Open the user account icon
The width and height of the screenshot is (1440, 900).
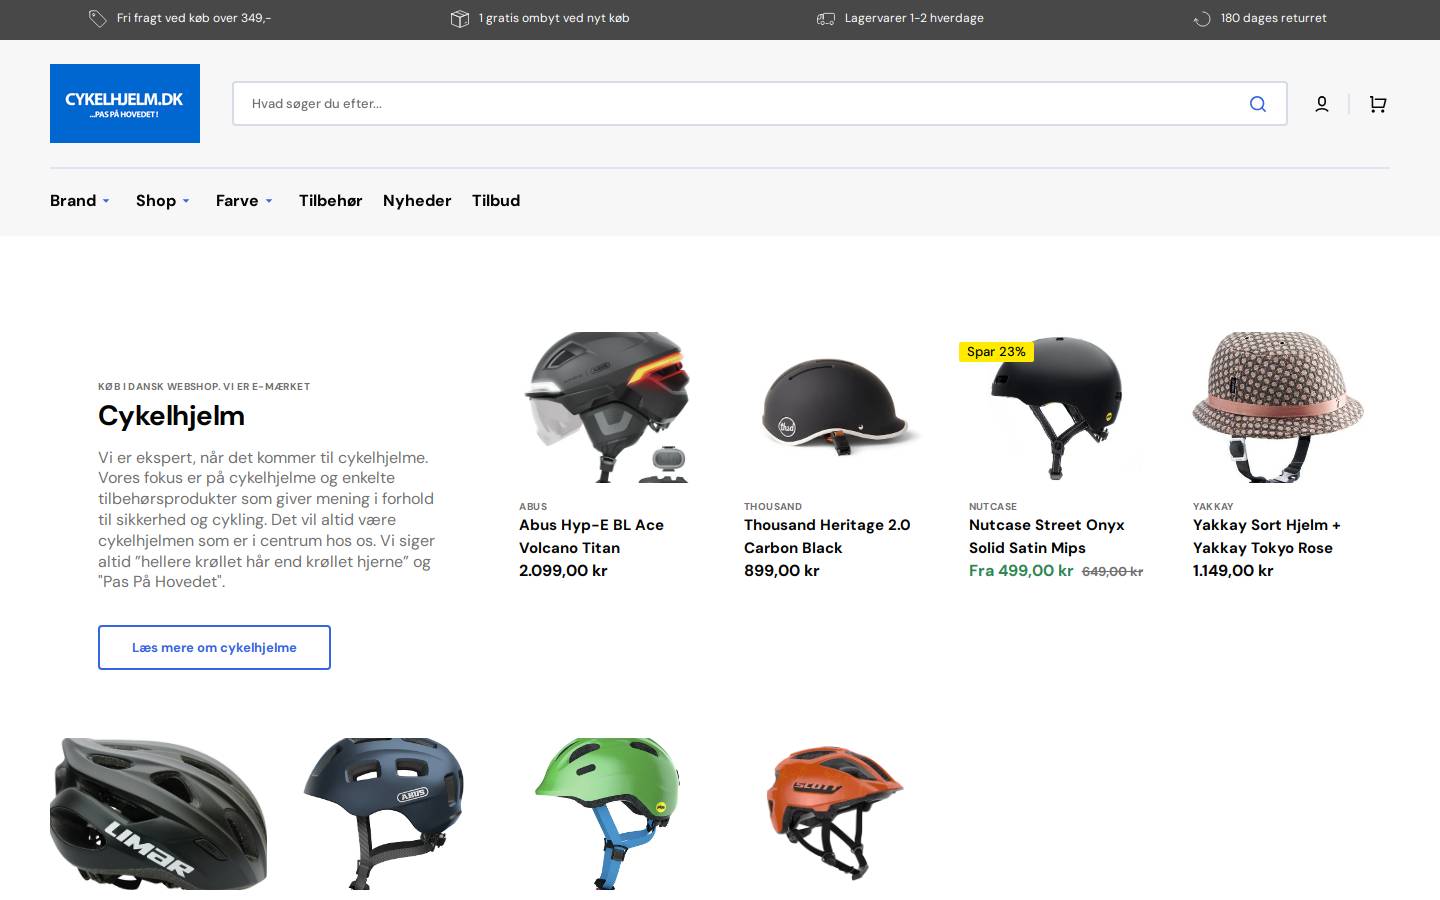point(1321,104)
